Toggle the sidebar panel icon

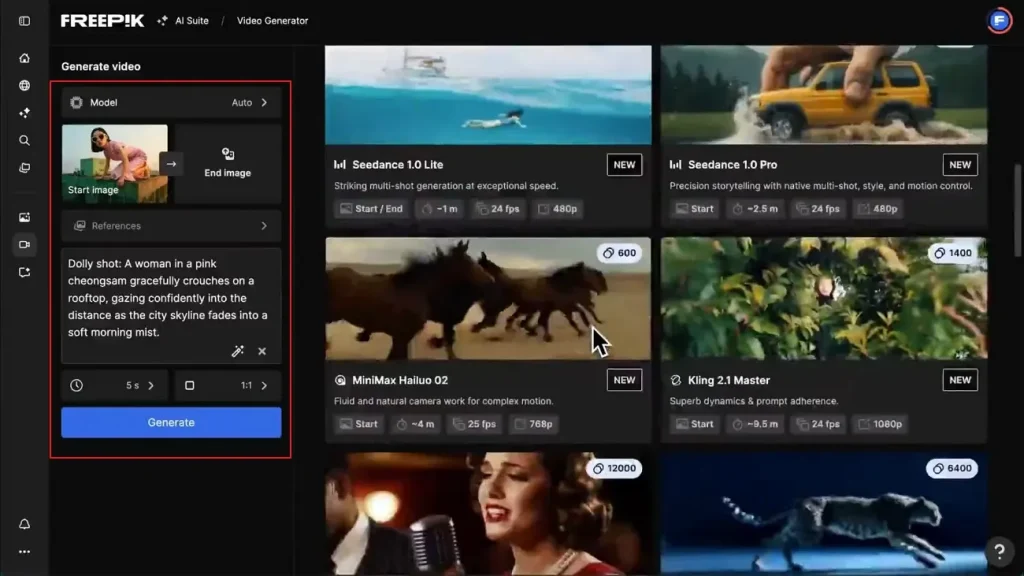(24, 21)
